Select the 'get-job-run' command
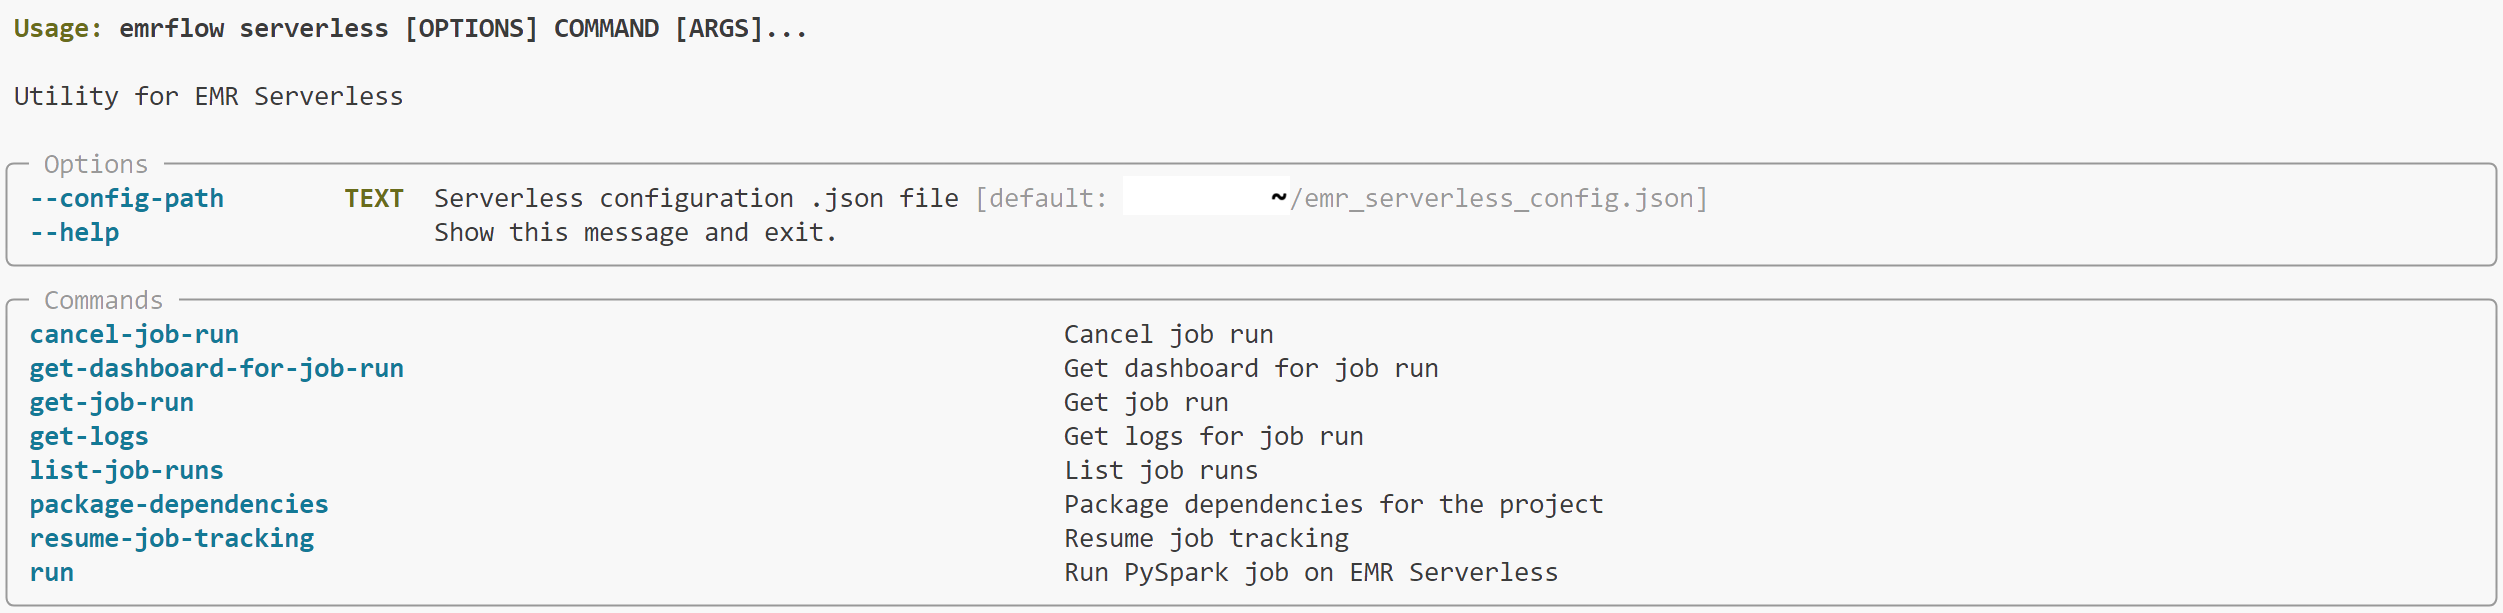 (112, 403)
